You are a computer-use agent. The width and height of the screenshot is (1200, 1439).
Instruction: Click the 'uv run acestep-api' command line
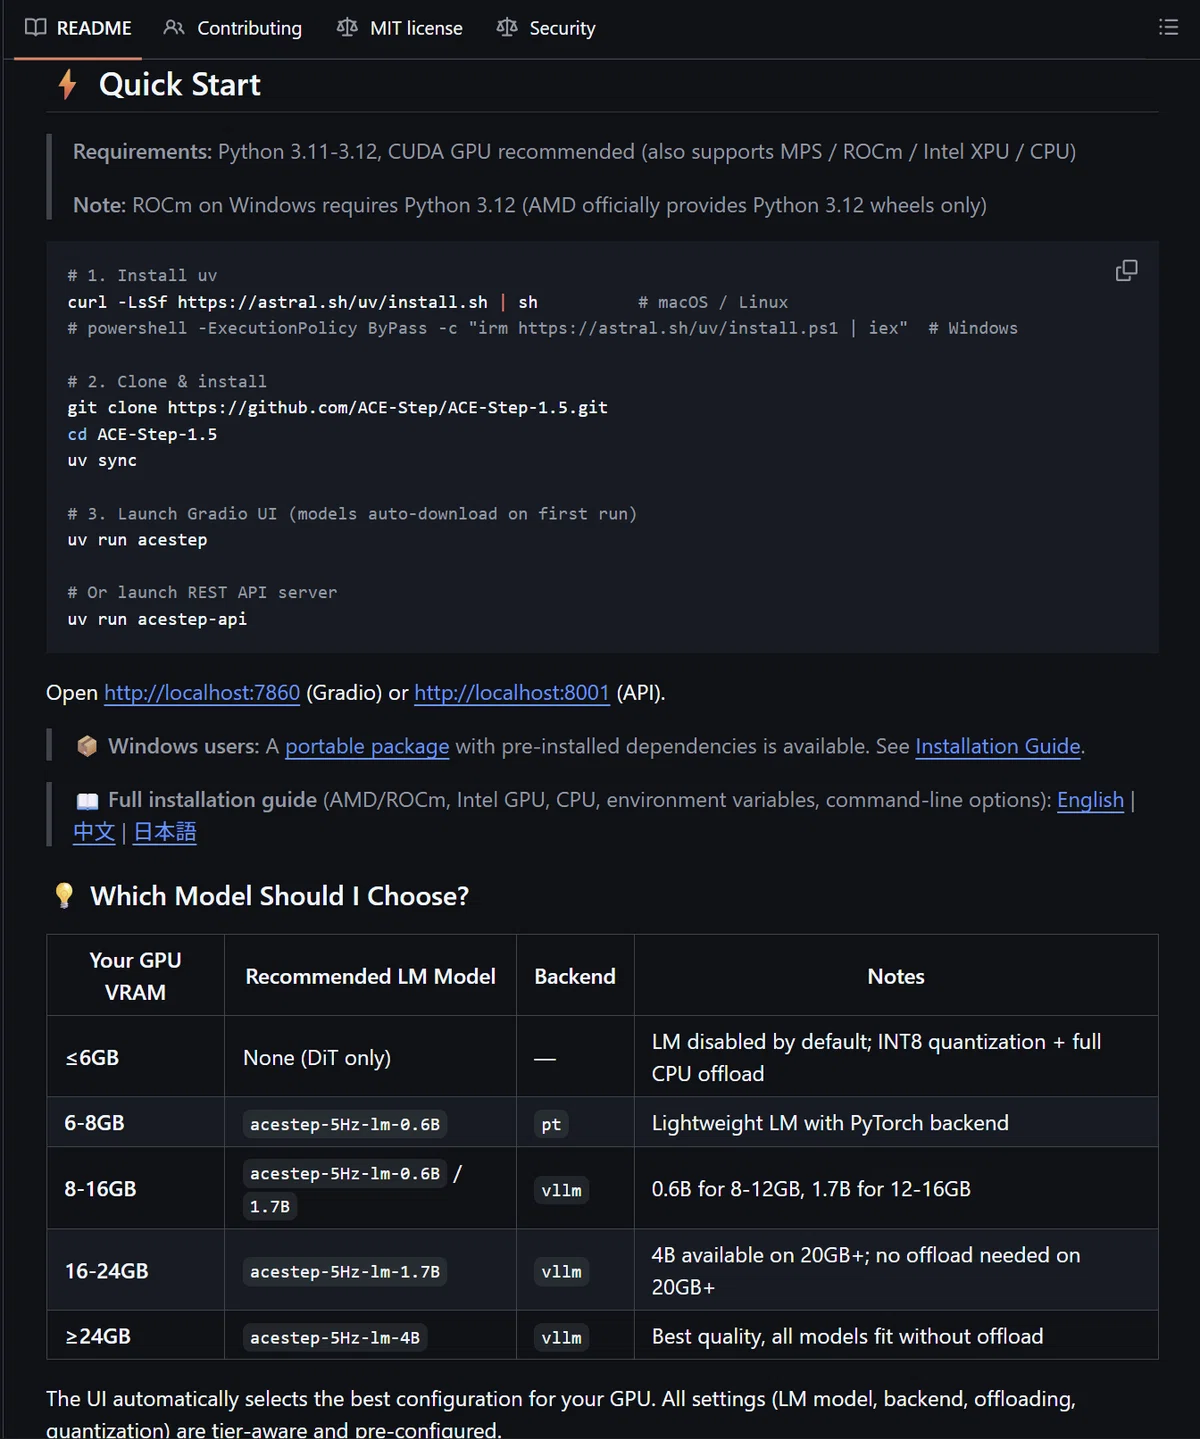157,619
